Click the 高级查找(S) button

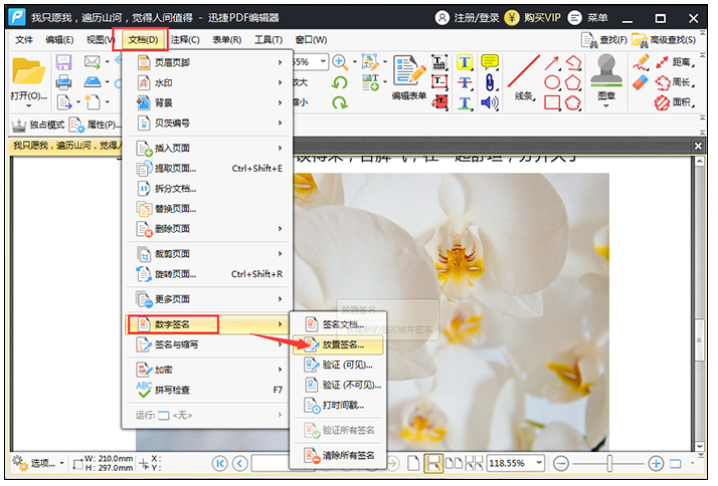click(x=664, y=40)
